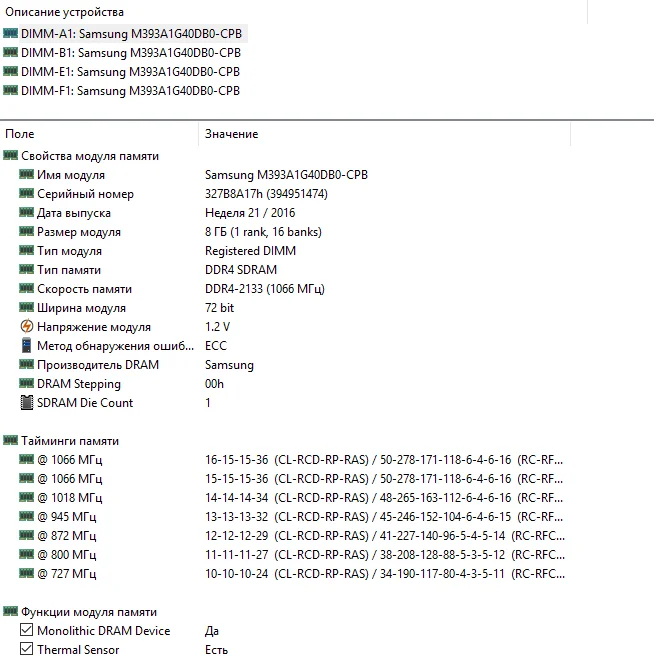Click the icon beside 'Серийный номер'
Viewport: 654px width, 671px height.
pos(26,193)
